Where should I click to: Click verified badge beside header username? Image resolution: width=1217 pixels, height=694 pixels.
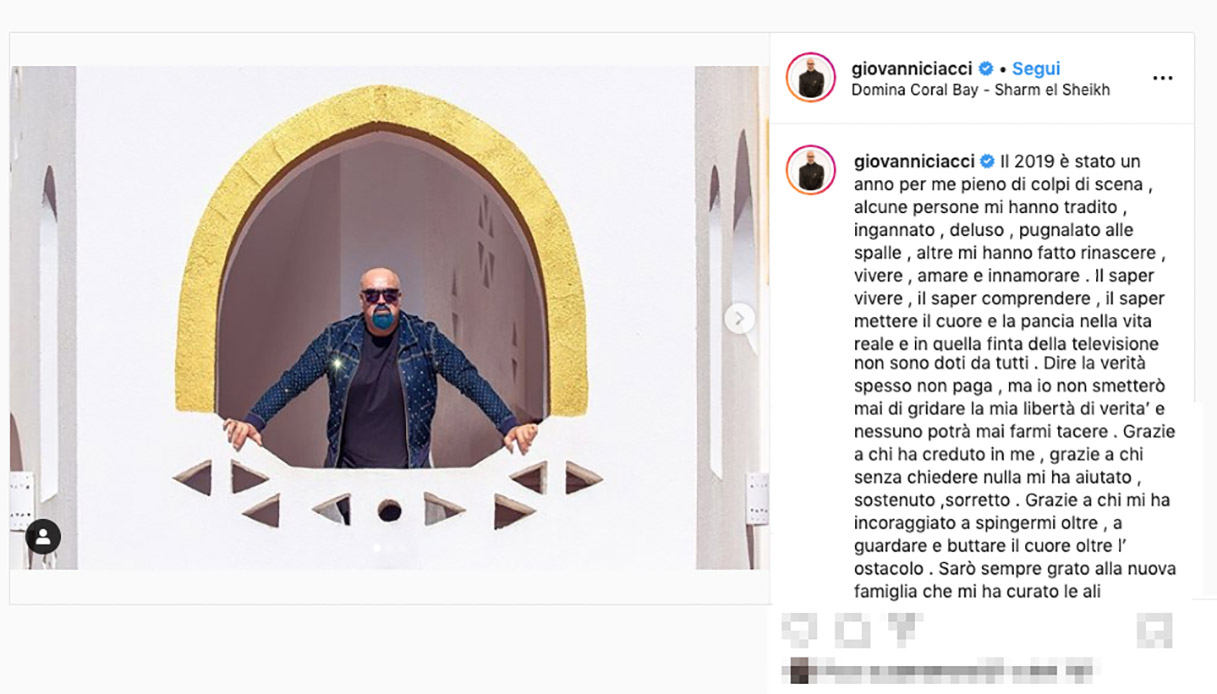tap(986, 69)
